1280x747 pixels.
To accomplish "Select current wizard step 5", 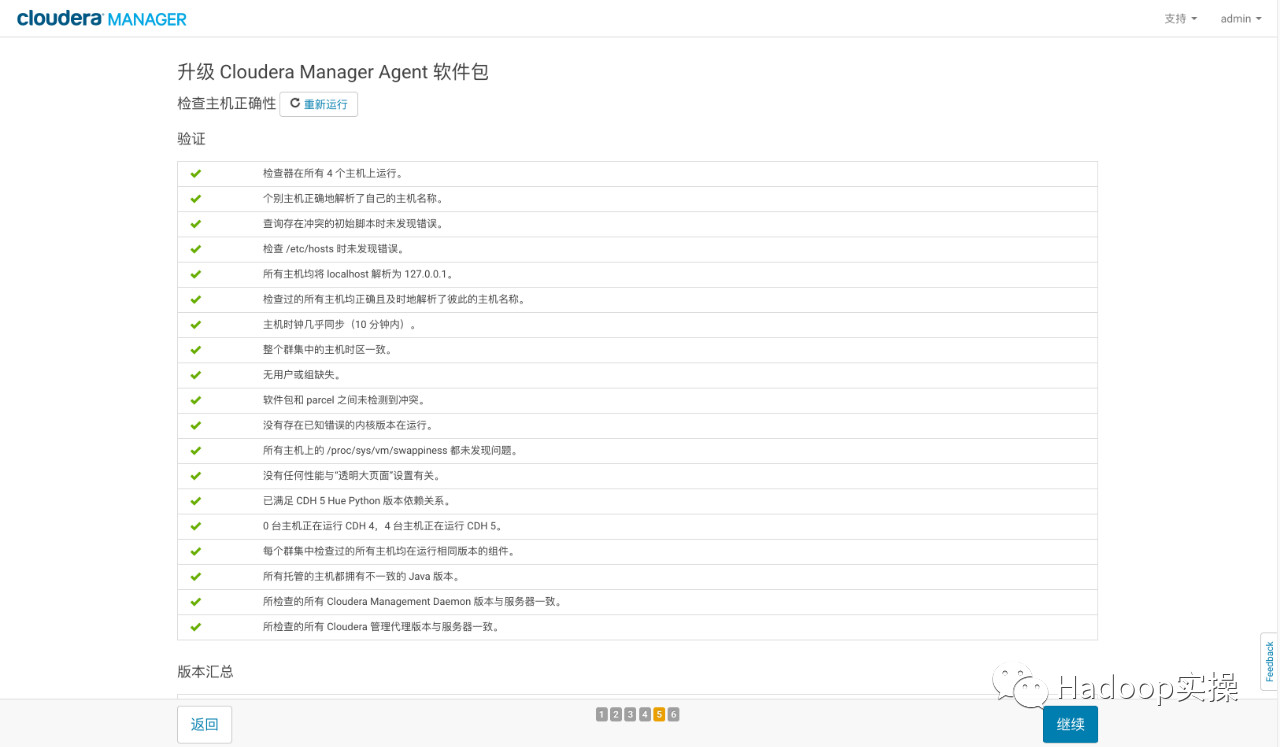I will tap(659, 714).
